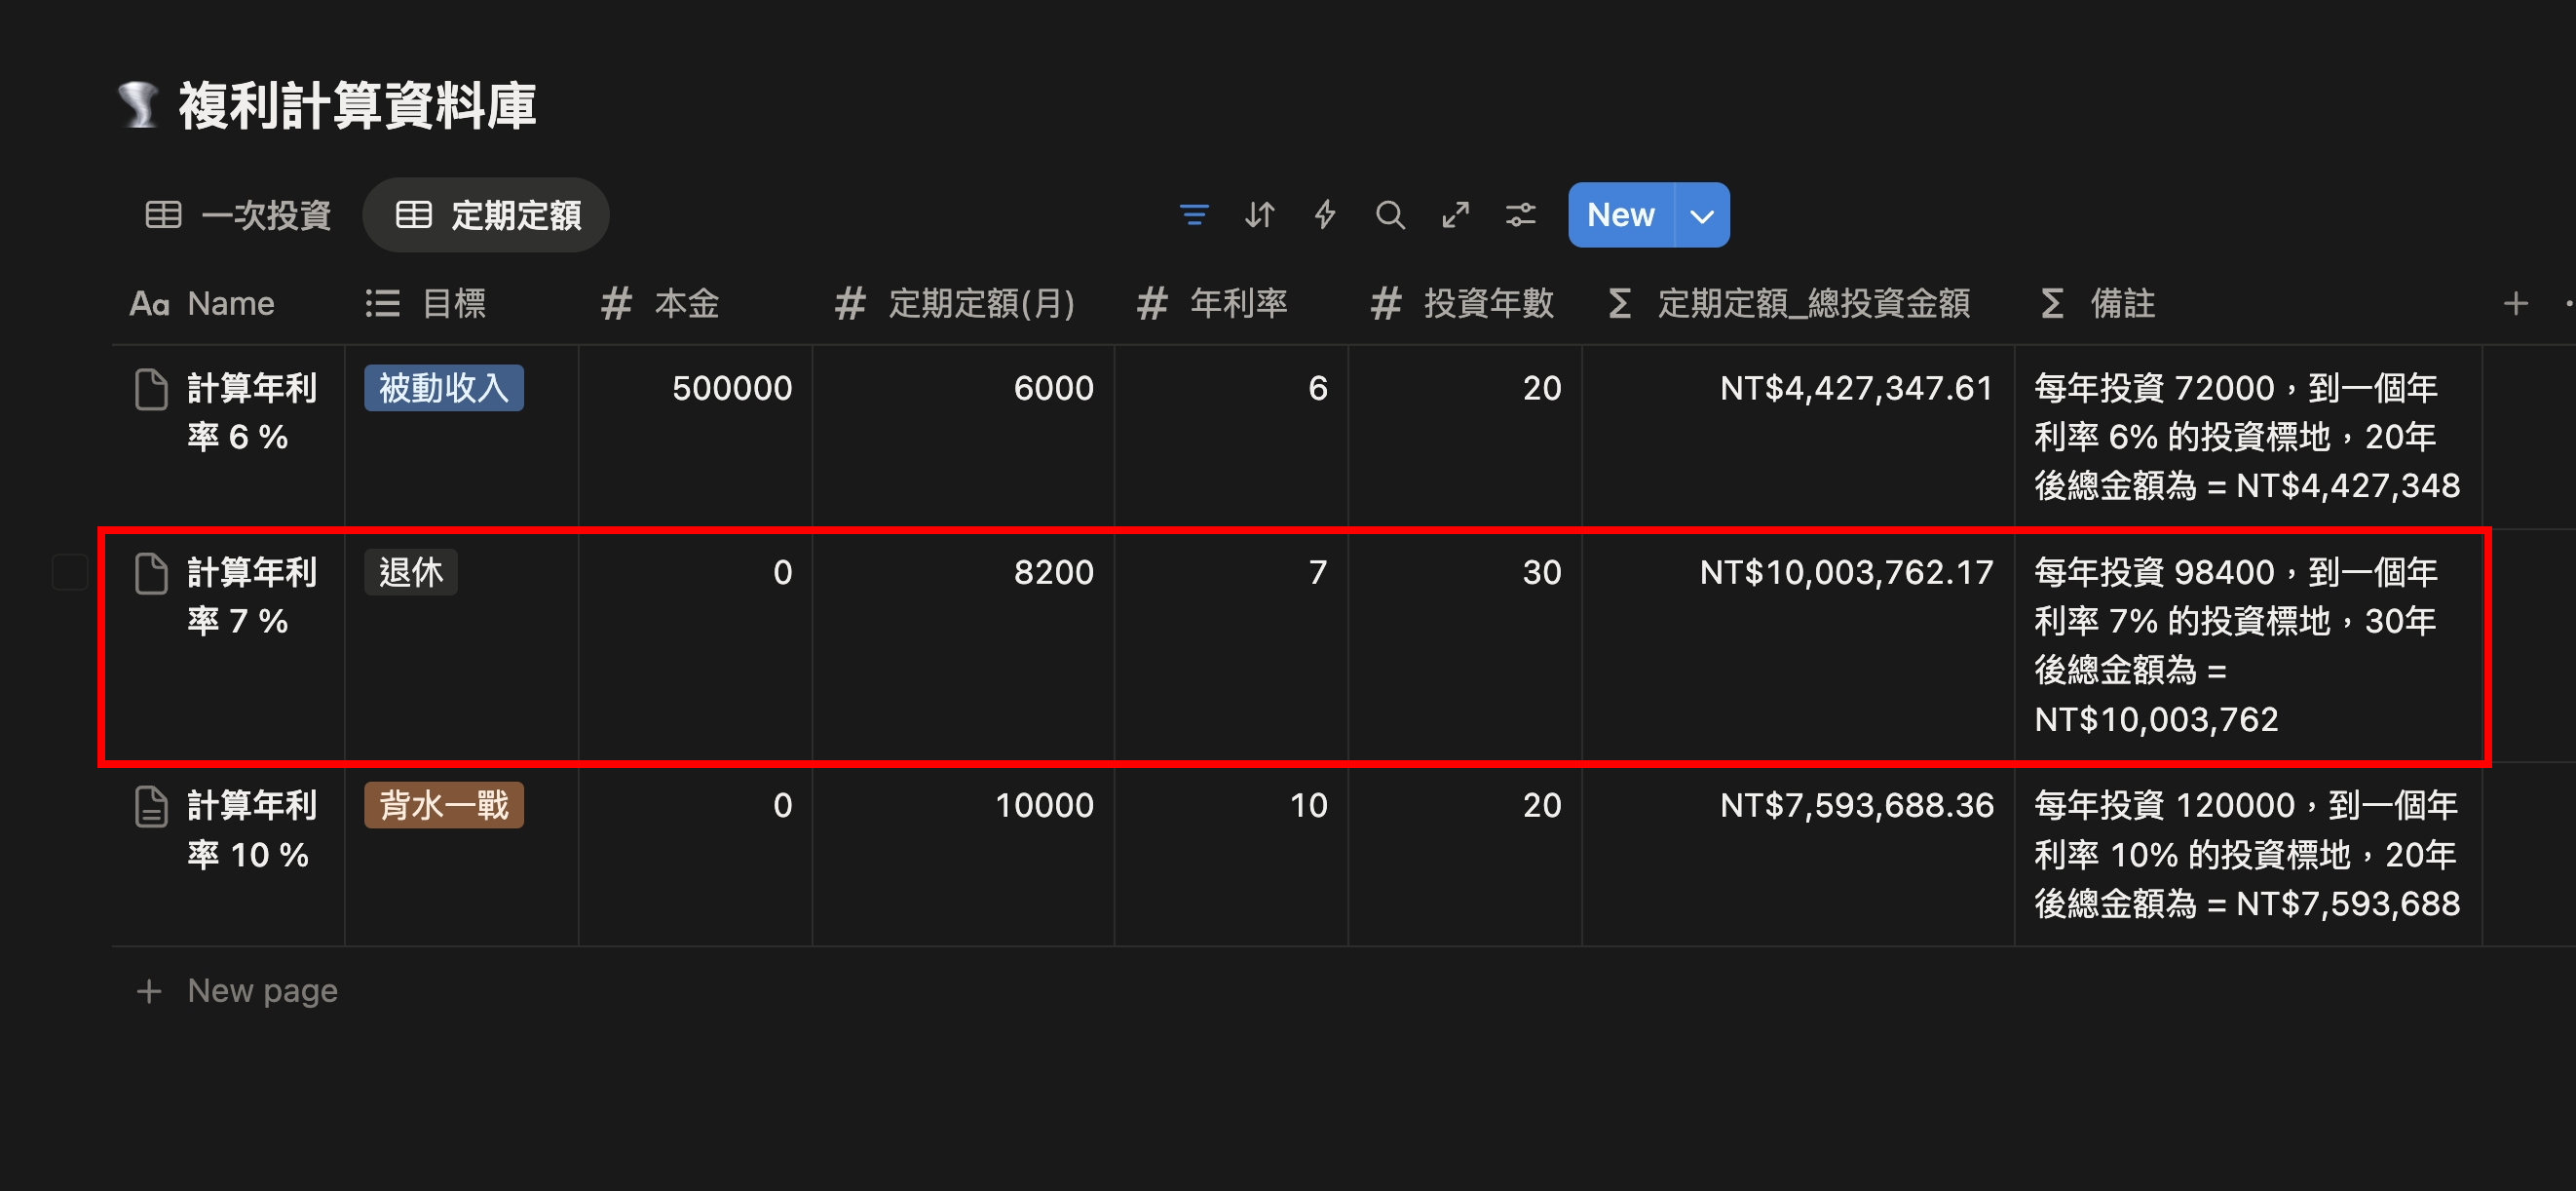
Task: Click the expand to full page icon
Action: pos(1455,214)
